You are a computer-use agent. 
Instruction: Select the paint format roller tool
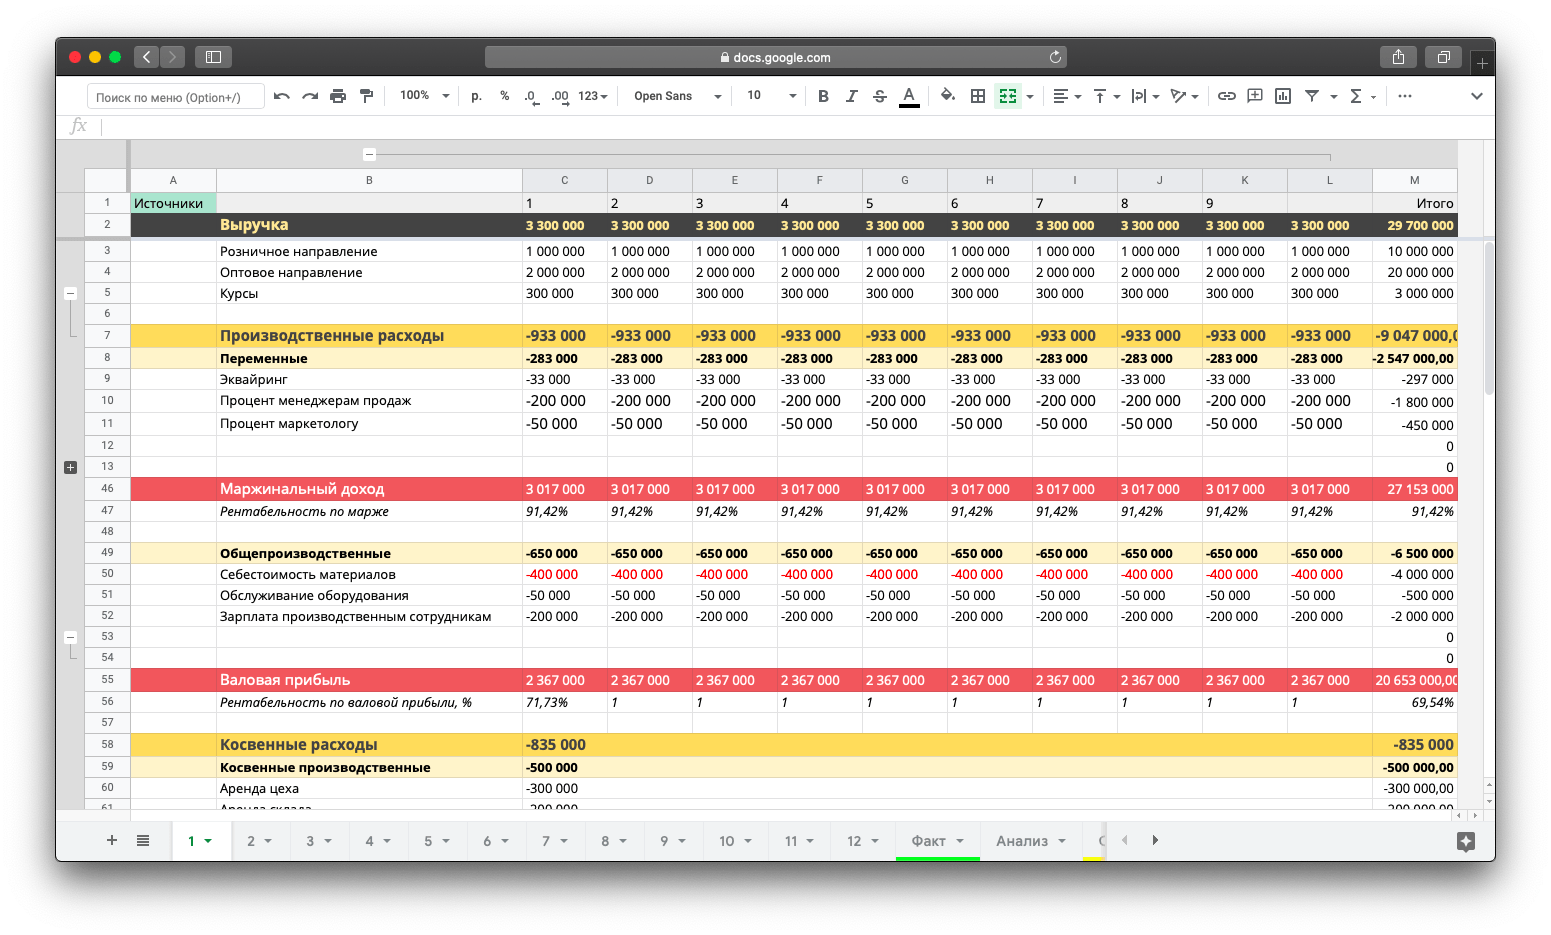366,96
